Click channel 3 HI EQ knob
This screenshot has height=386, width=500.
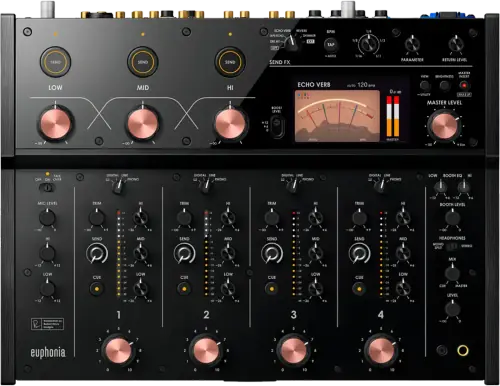coord(315,218)
